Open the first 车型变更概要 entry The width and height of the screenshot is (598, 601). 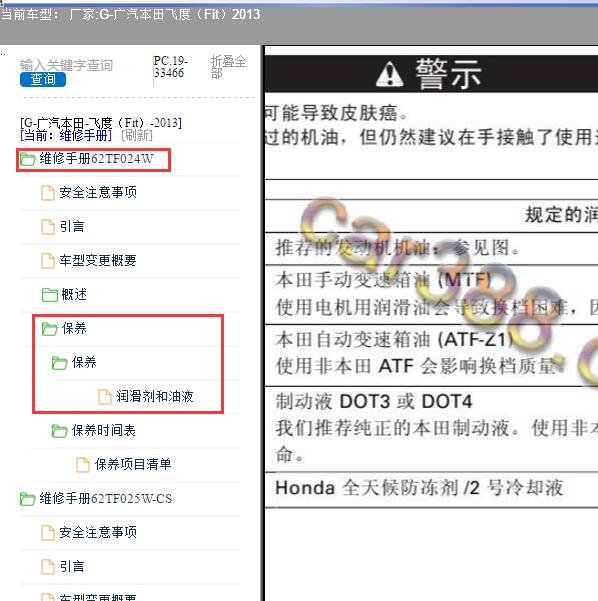click(98, 261)
